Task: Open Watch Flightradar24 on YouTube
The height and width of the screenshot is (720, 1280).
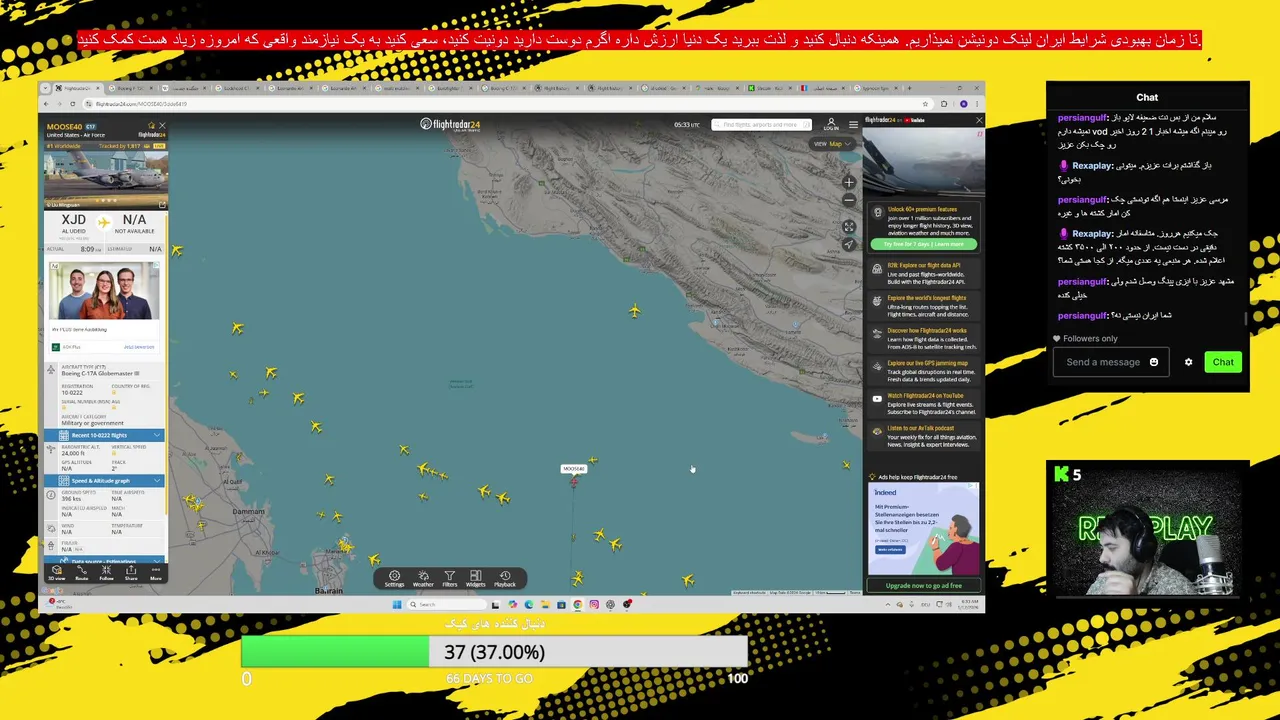Action: click(x=923, y=403)
